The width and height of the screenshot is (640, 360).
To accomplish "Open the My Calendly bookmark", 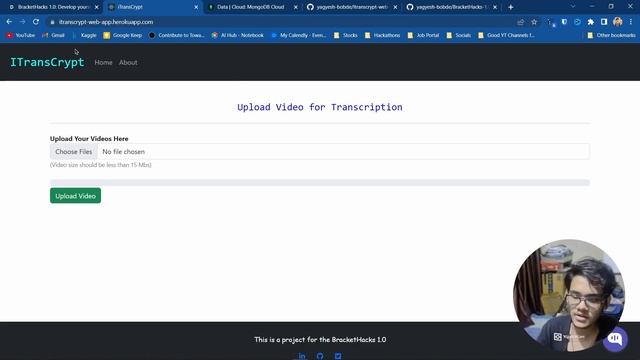I will [298, 36].
